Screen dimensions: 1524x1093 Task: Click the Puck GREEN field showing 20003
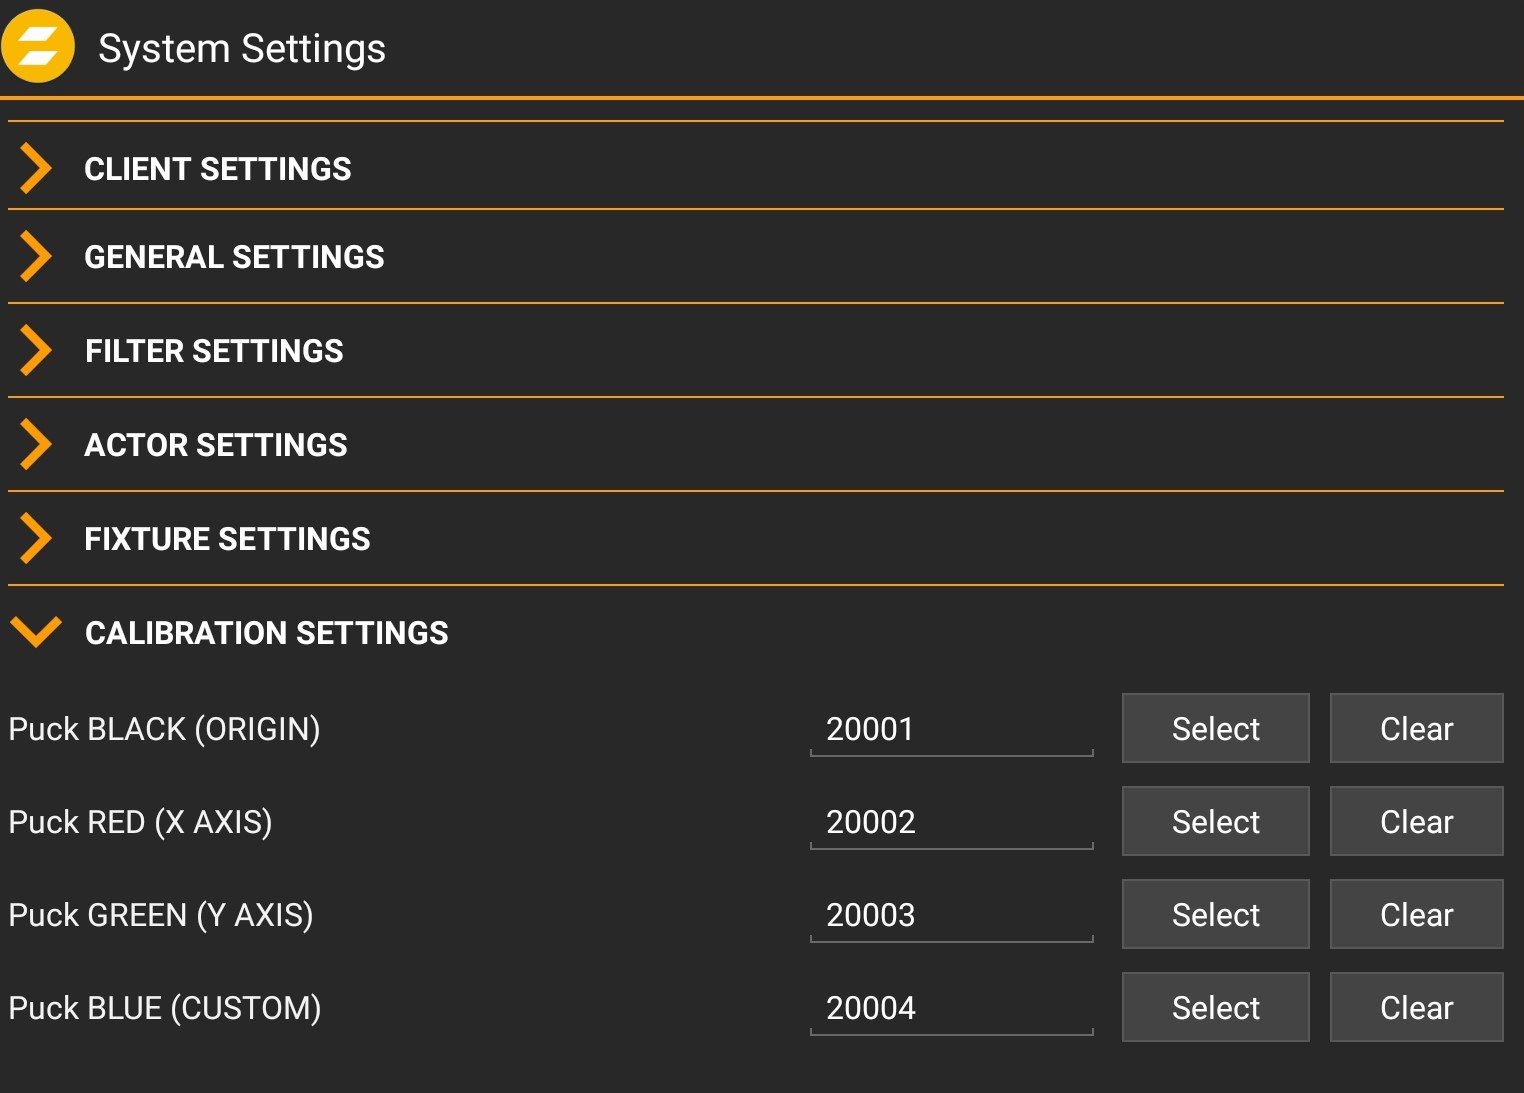pyautogui.click(x=950, y=915)
